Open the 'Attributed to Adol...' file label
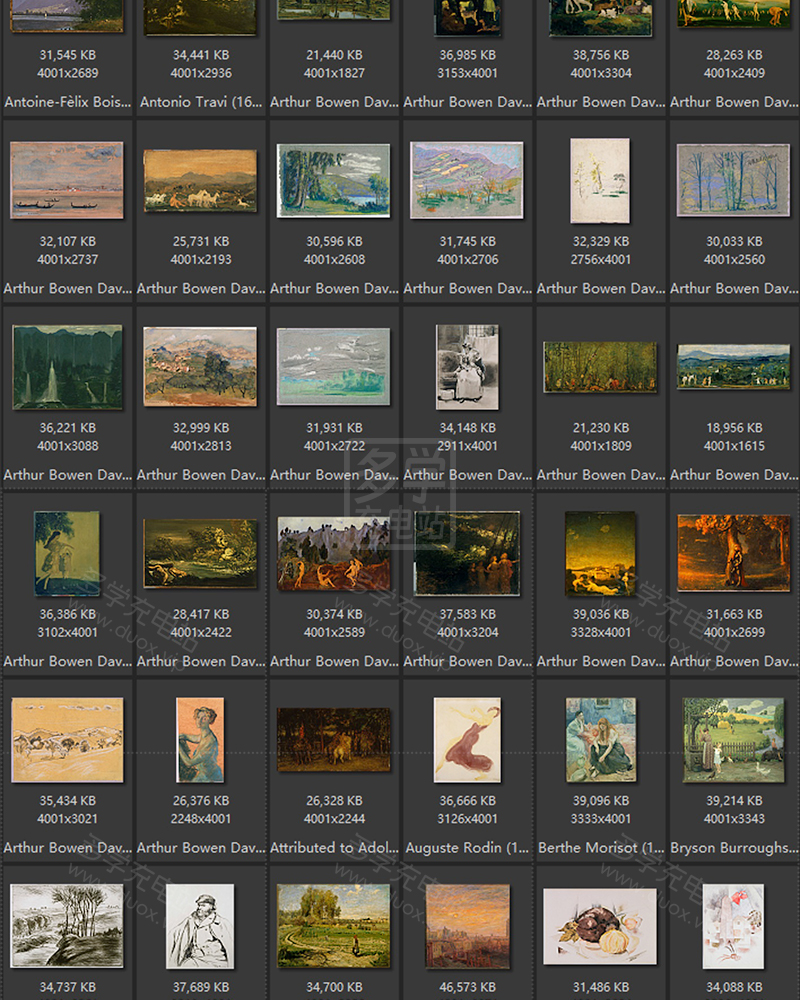This screenshot has width=800, height=1000. click(334, 847)
